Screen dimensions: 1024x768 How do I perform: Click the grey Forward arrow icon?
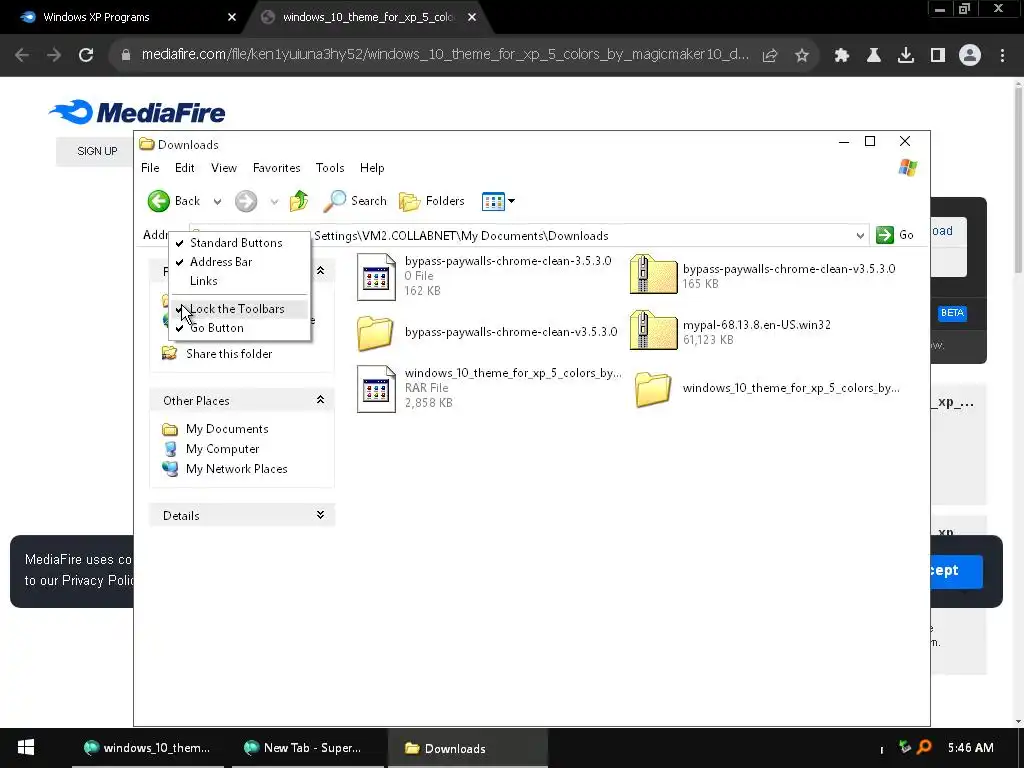pos(246,201)
